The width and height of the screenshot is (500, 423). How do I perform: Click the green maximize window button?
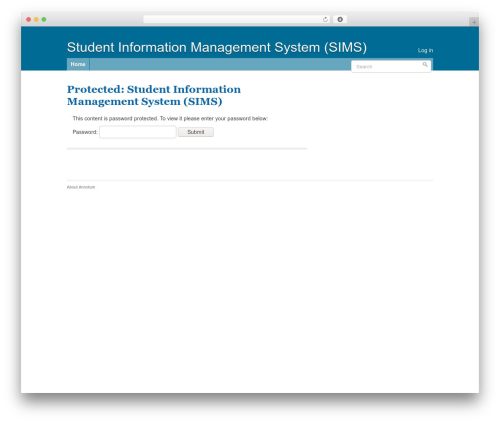coord(44,19)
